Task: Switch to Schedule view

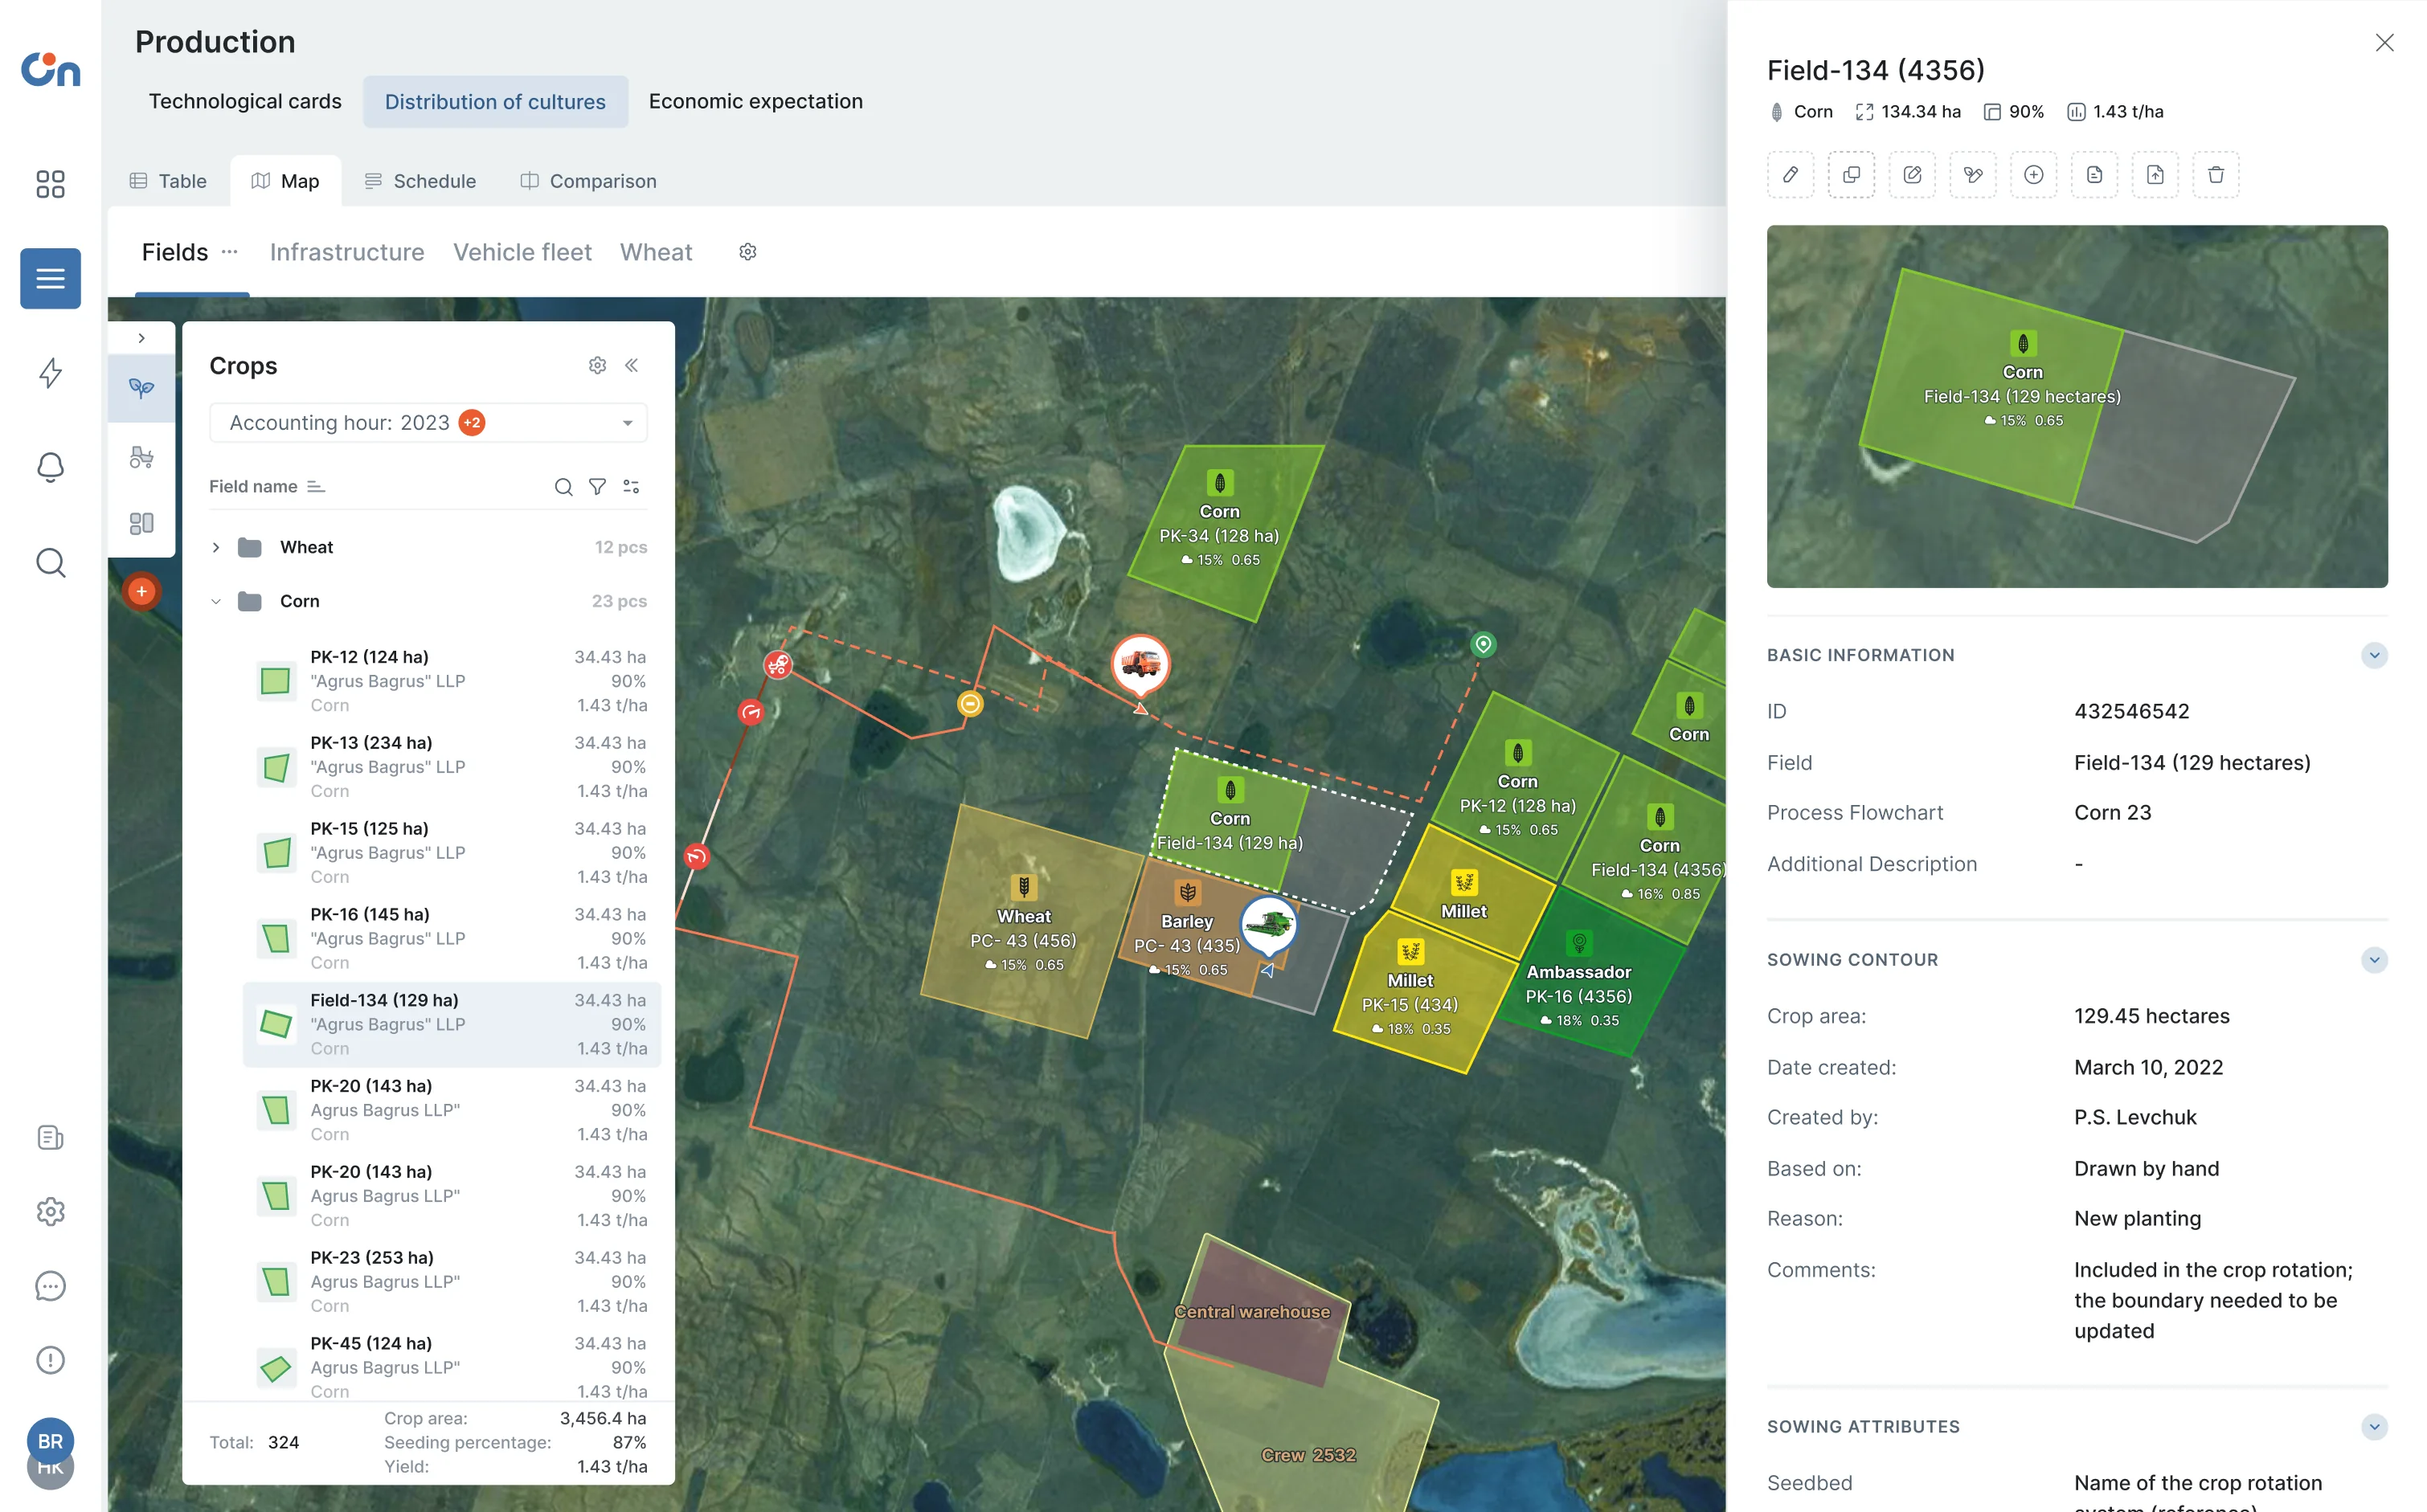Action: 420,181
